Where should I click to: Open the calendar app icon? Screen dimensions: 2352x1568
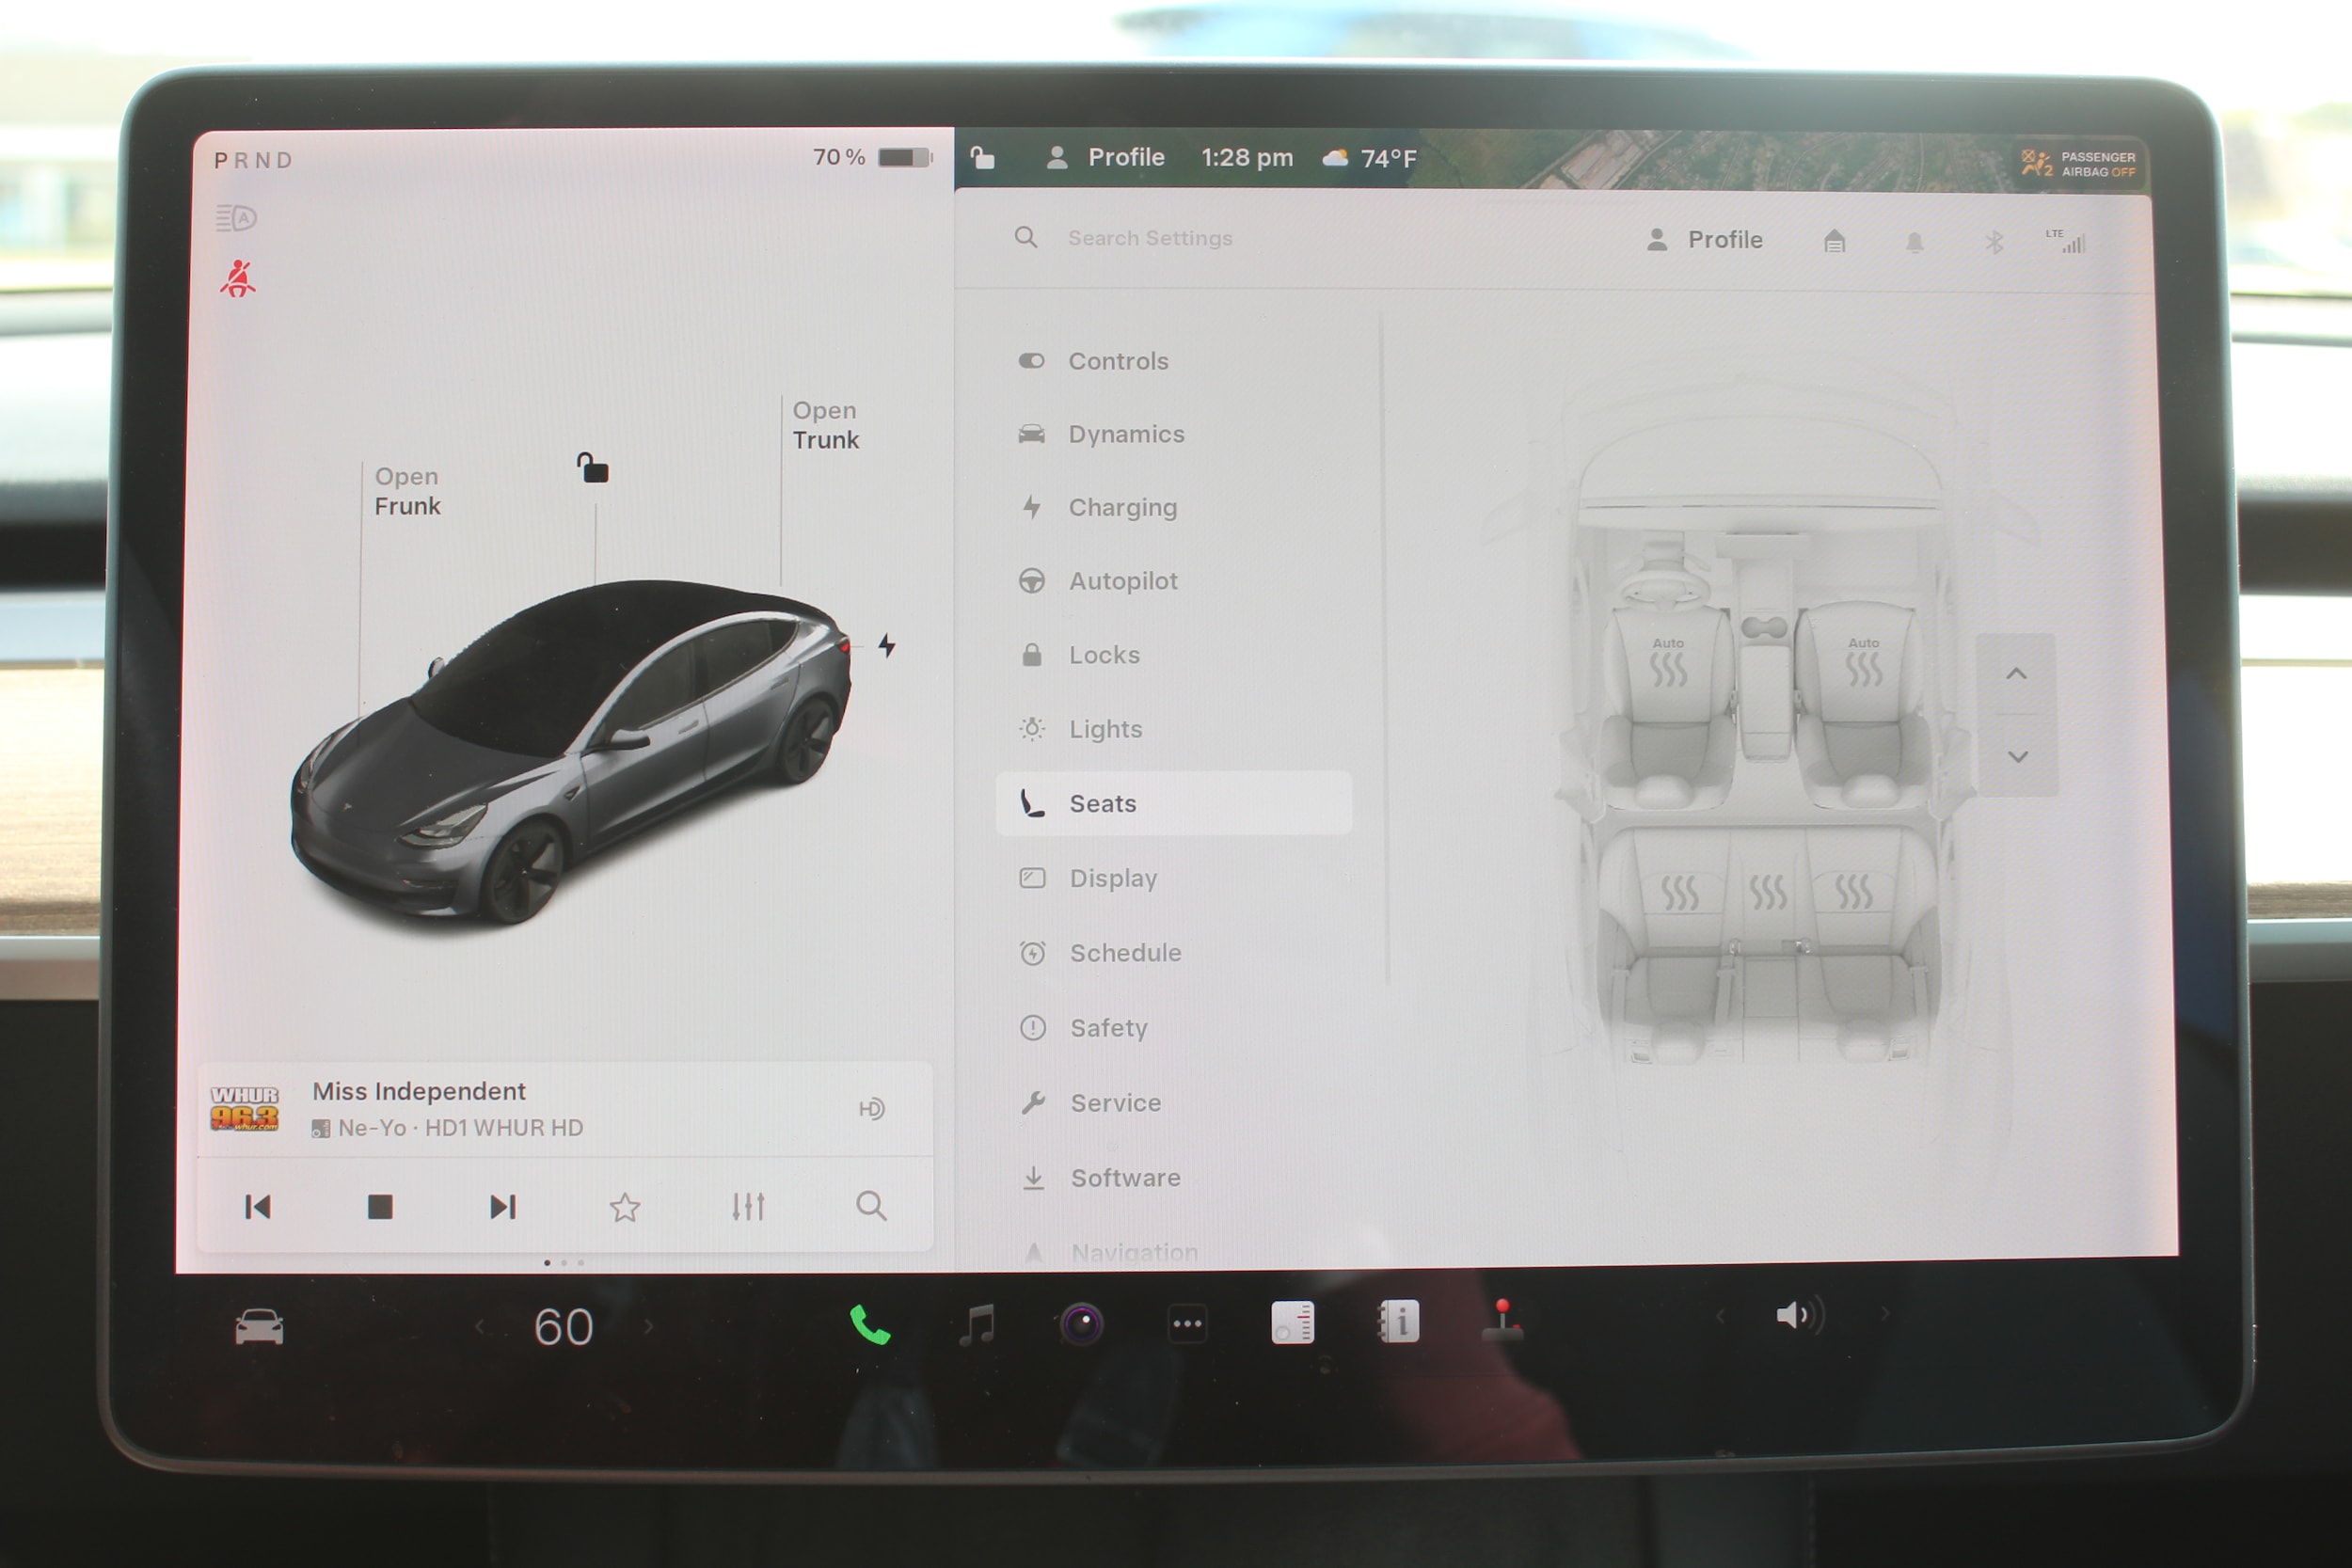1293,1320
